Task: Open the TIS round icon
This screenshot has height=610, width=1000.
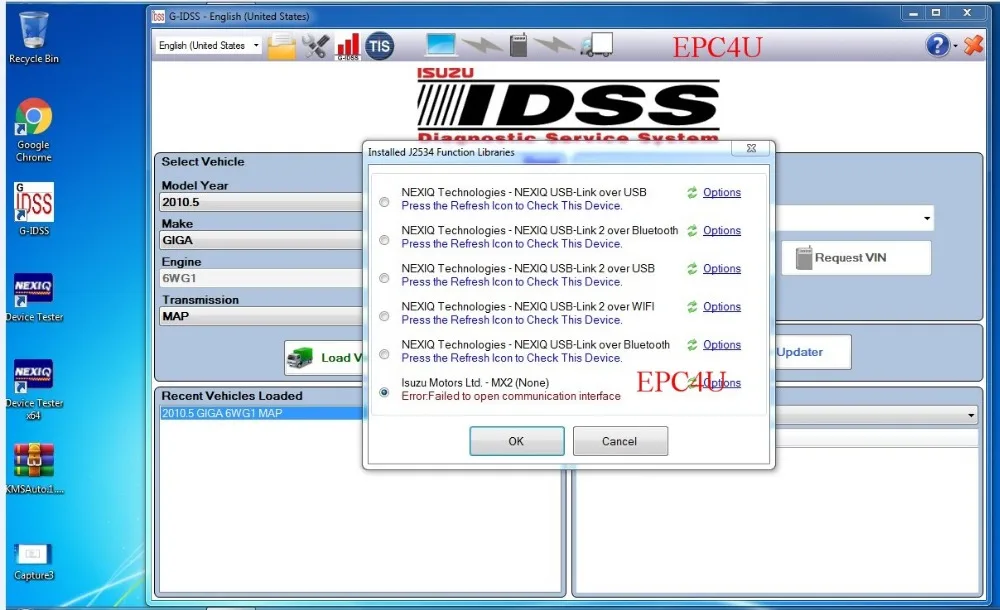Action: click(379, 46)
